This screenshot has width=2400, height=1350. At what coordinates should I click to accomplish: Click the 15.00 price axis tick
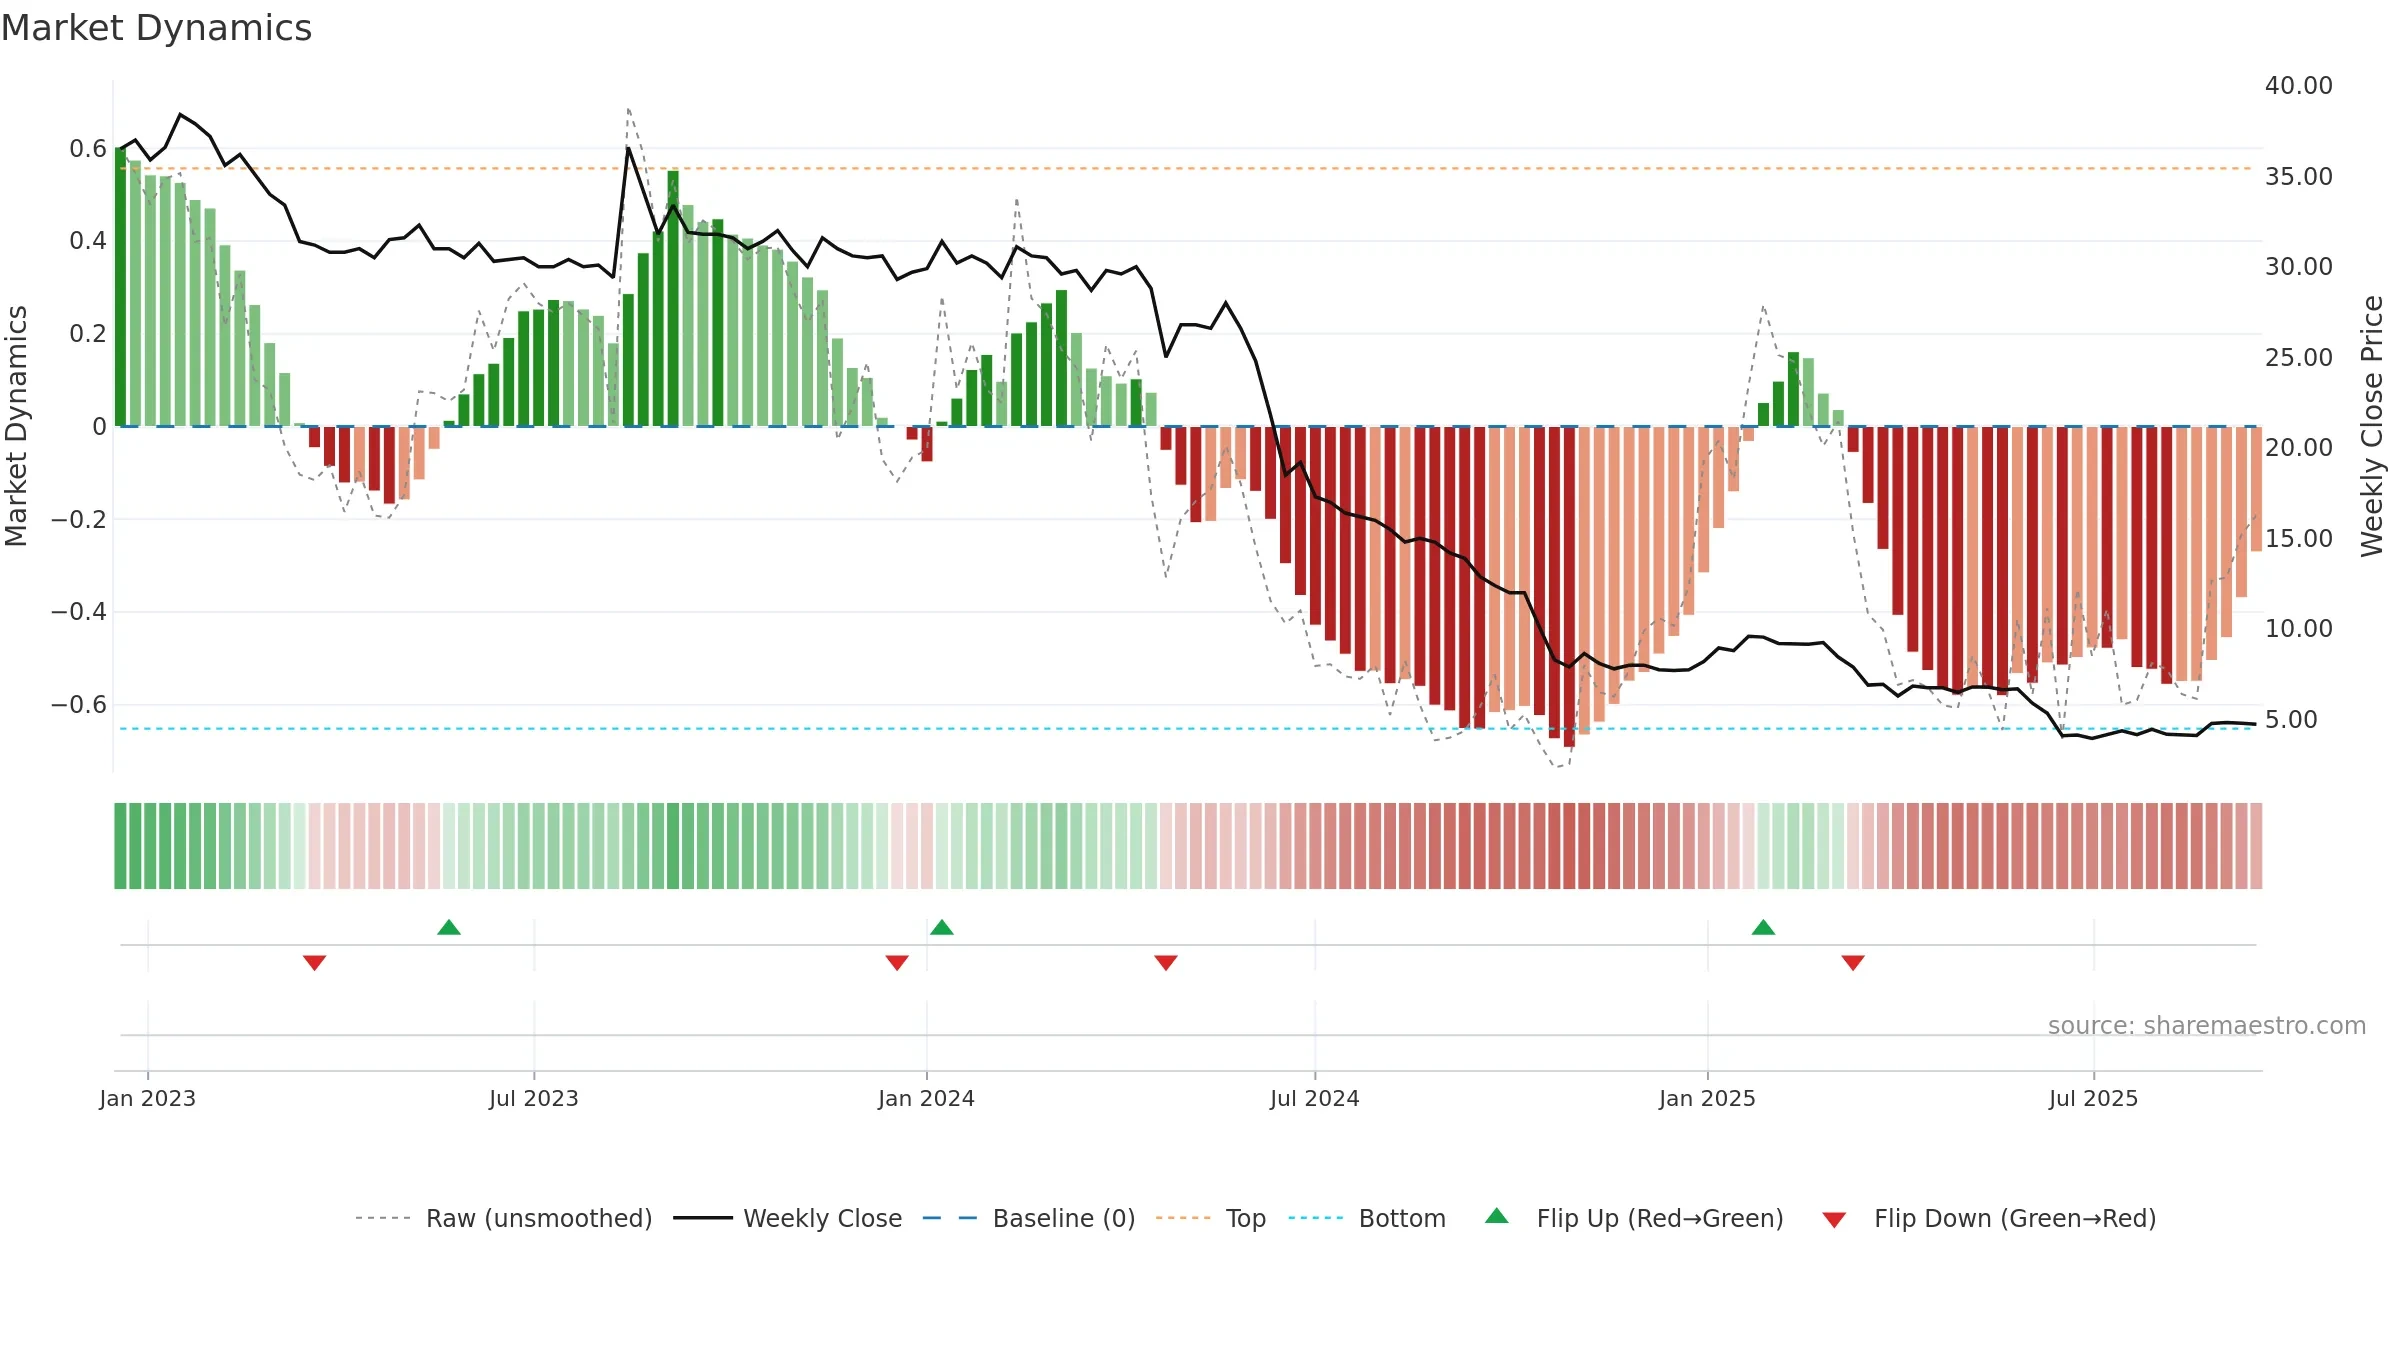tap(2299, 539)
